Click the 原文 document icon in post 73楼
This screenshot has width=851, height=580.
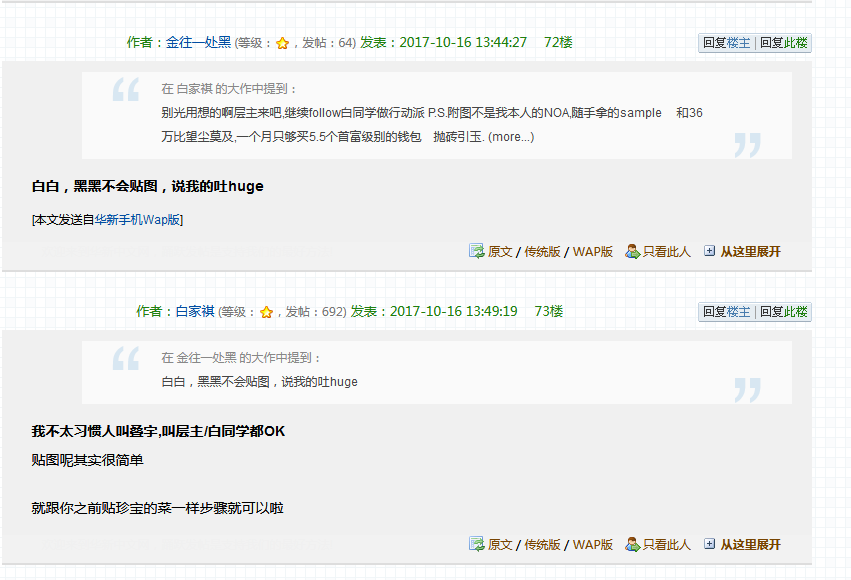click(477, 544)
